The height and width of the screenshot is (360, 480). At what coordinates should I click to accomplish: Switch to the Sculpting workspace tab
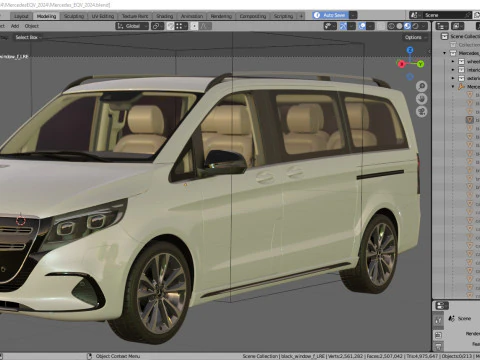tap(74, 16)
